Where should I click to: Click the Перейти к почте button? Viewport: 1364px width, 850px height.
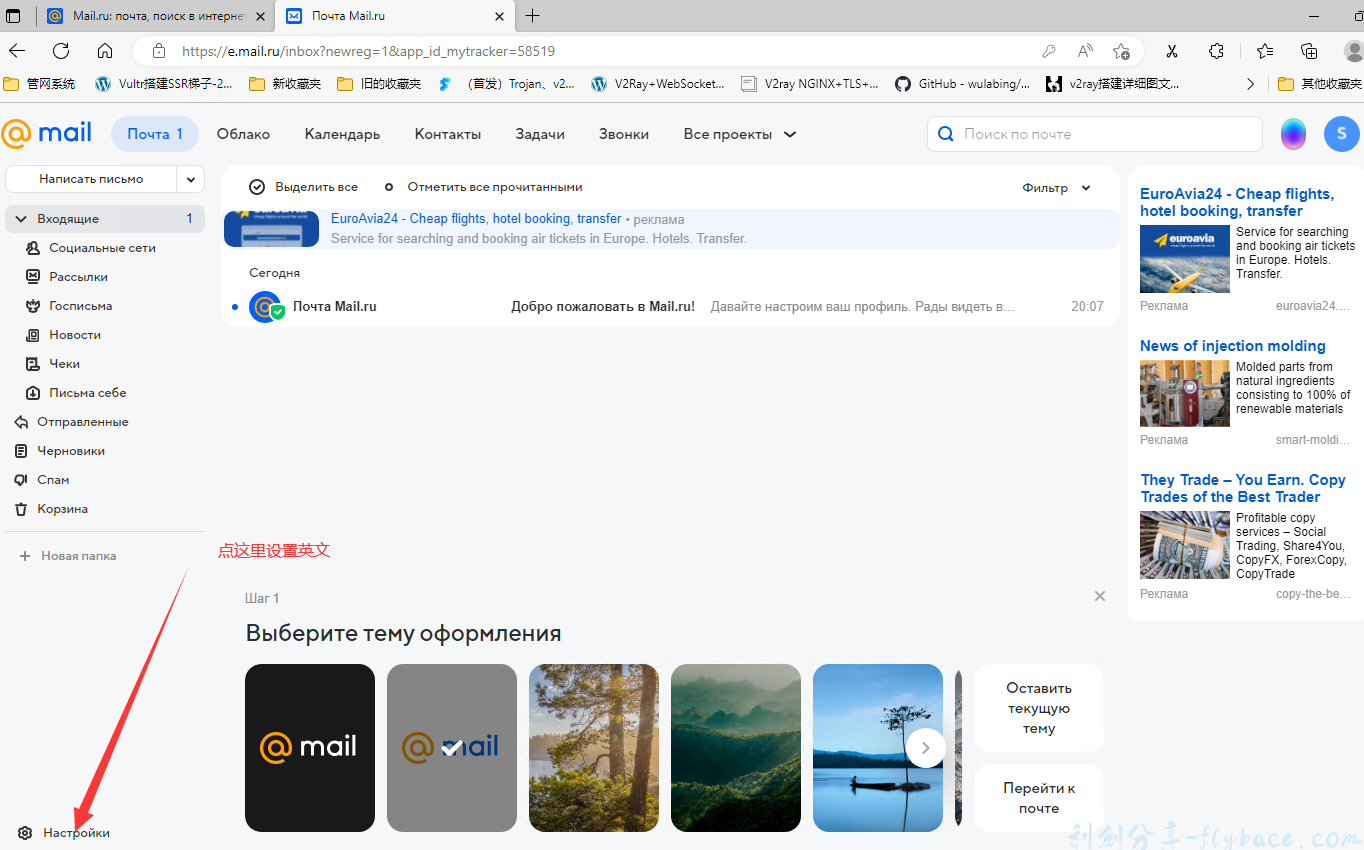[x=1038, y=797]
